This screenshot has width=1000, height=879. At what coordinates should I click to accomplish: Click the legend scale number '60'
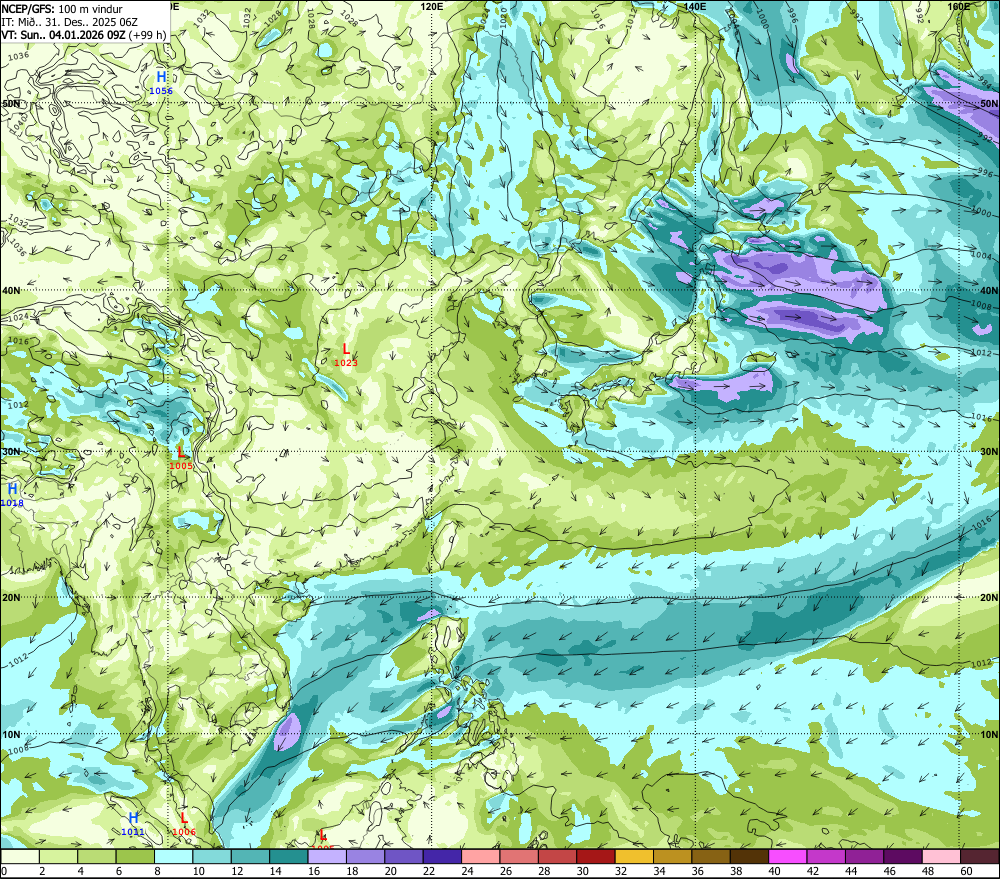coord(966,871)
